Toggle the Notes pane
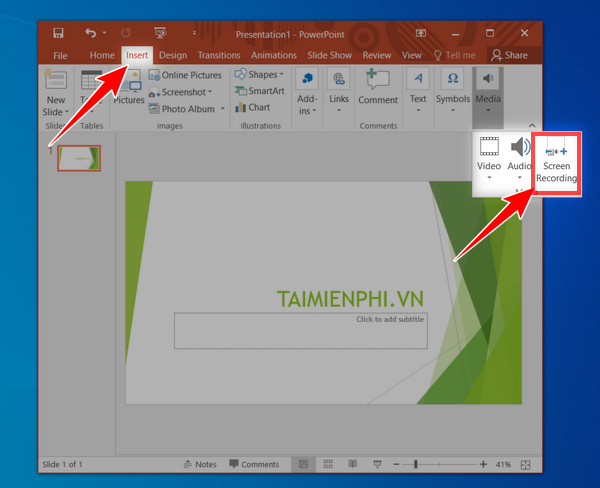The width and height of the screenshot is (600, 488). point(200,464)
